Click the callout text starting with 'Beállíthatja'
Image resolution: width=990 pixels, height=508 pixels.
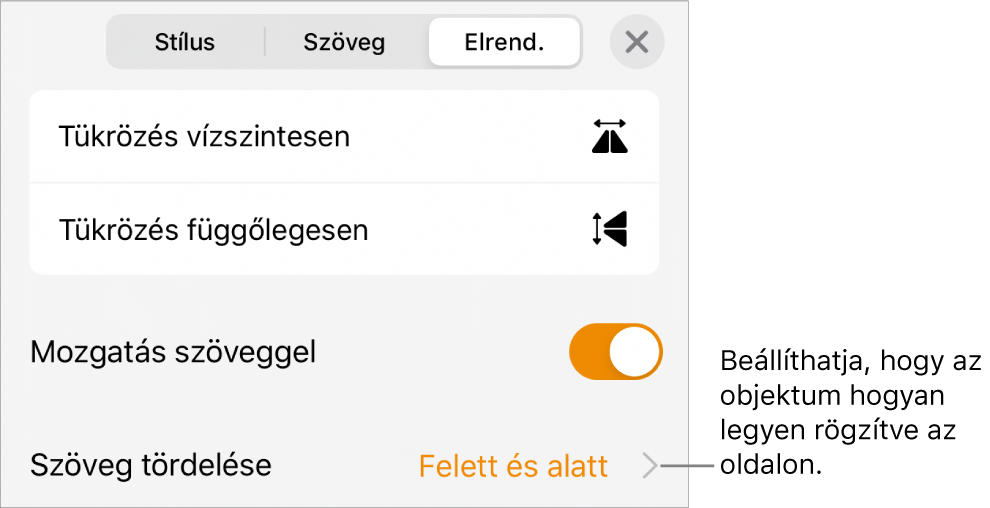[850, 412]
